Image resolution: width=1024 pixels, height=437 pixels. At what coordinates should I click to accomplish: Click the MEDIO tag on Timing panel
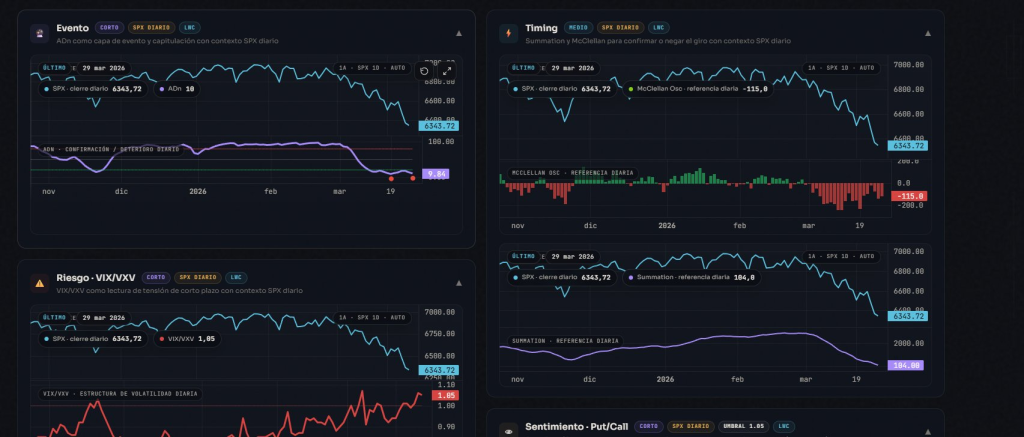click(578, 28)
